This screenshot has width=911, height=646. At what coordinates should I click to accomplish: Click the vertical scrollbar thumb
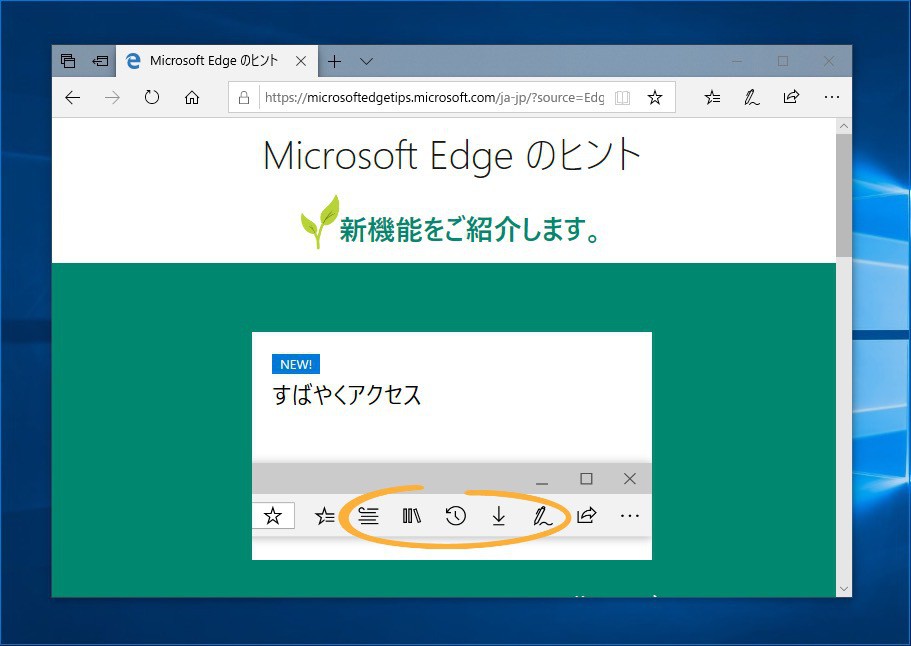[x=844, y=195]
